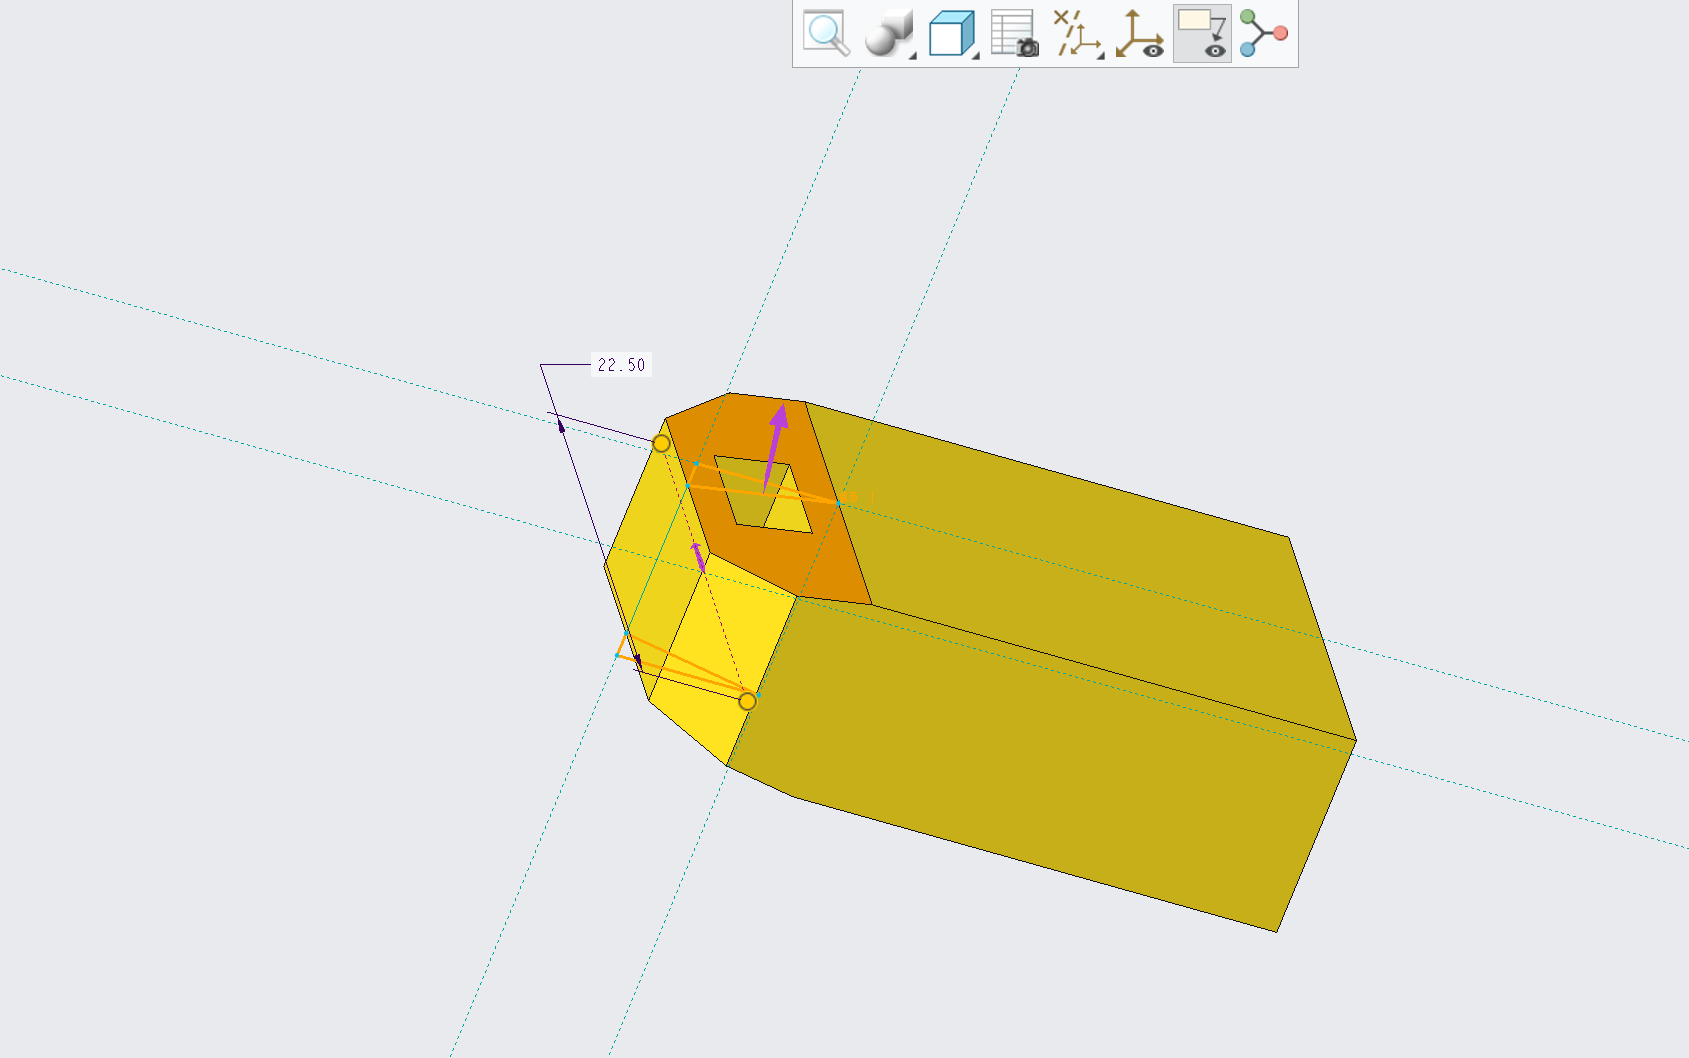Click the orange arrowhead at sketch line end

tap(850, 496)
